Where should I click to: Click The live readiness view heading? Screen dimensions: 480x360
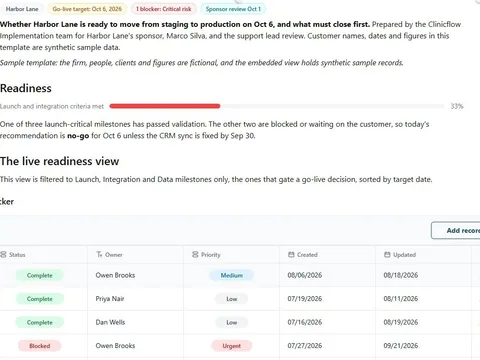tap(59, 161)
